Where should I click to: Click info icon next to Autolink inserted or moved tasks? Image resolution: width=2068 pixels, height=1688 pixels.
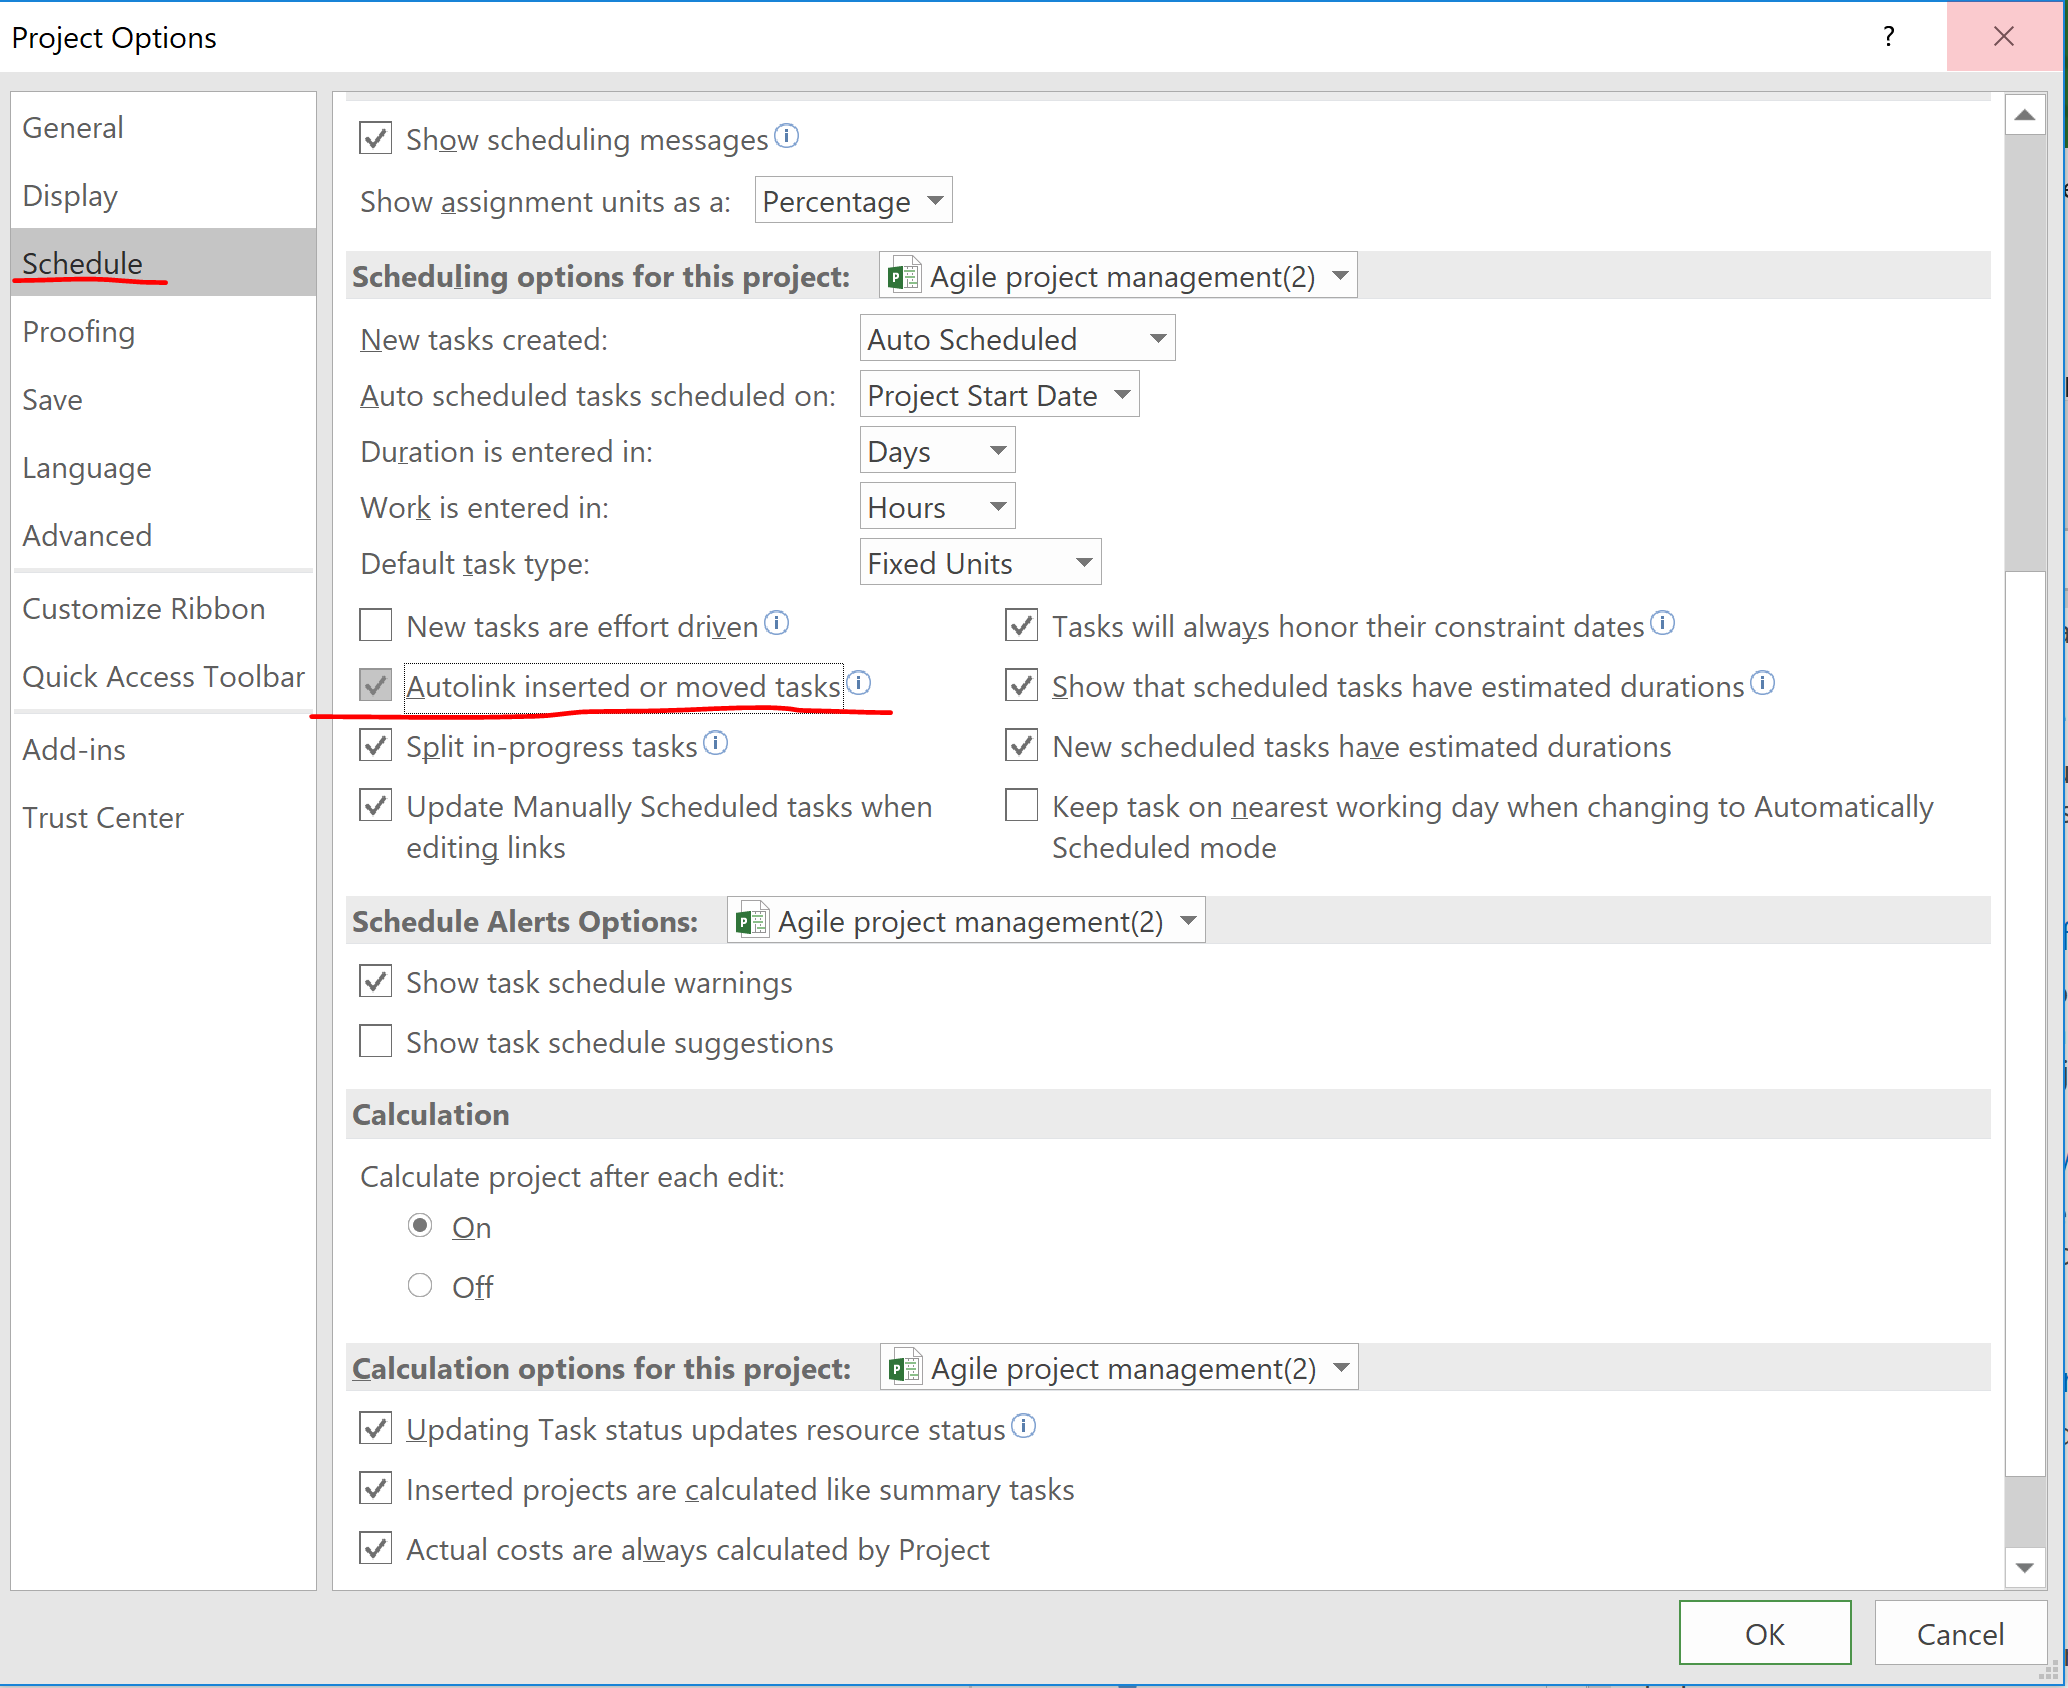859,683
